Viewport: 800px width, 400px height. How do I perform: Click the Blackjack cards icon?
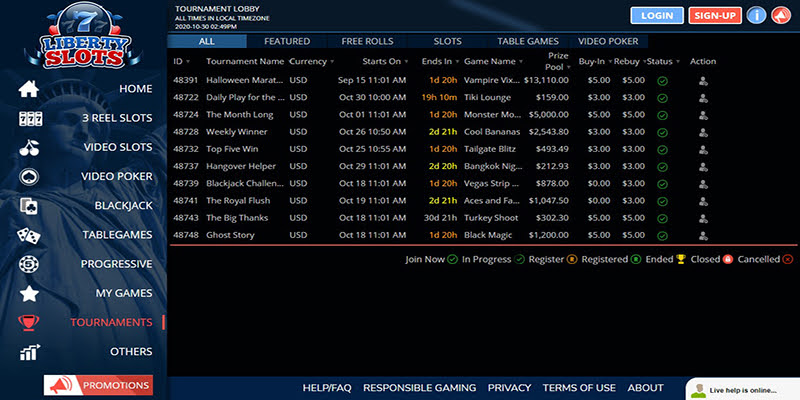tap(29, 206)
